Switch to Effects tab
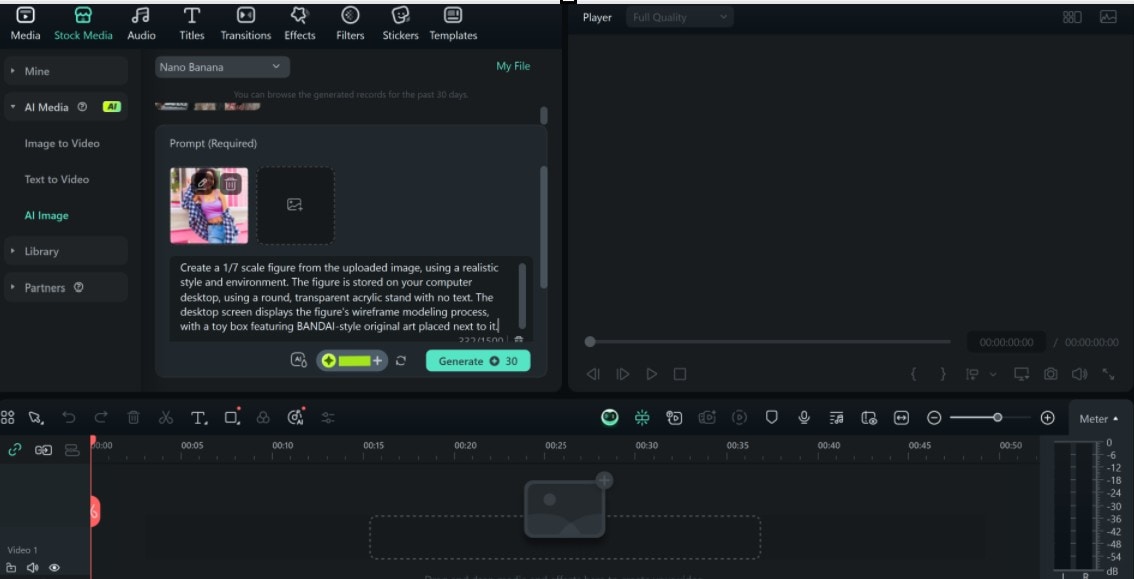The height and width of the screenshot is (579, 1134). (299, 24)
